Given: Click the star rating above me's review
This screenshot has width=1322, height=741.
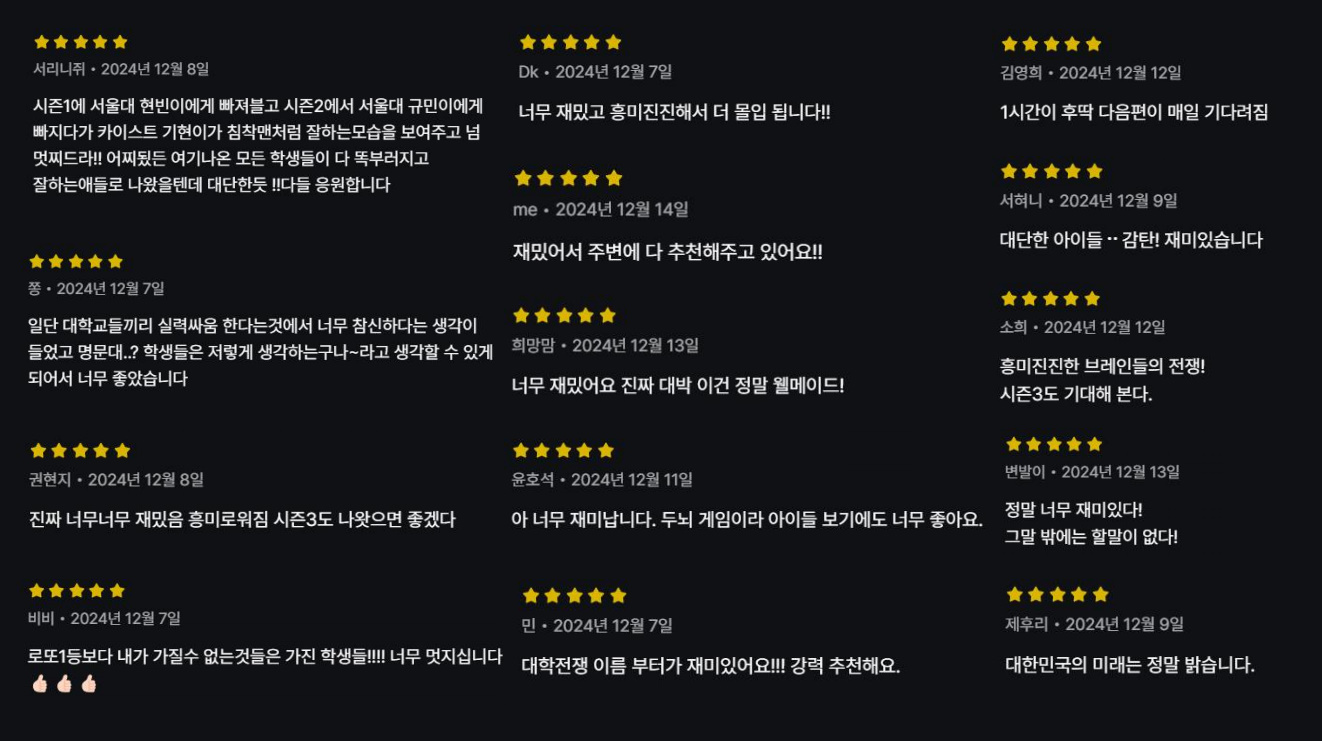Looking at the screenshot, I should [x=568, y=178].
